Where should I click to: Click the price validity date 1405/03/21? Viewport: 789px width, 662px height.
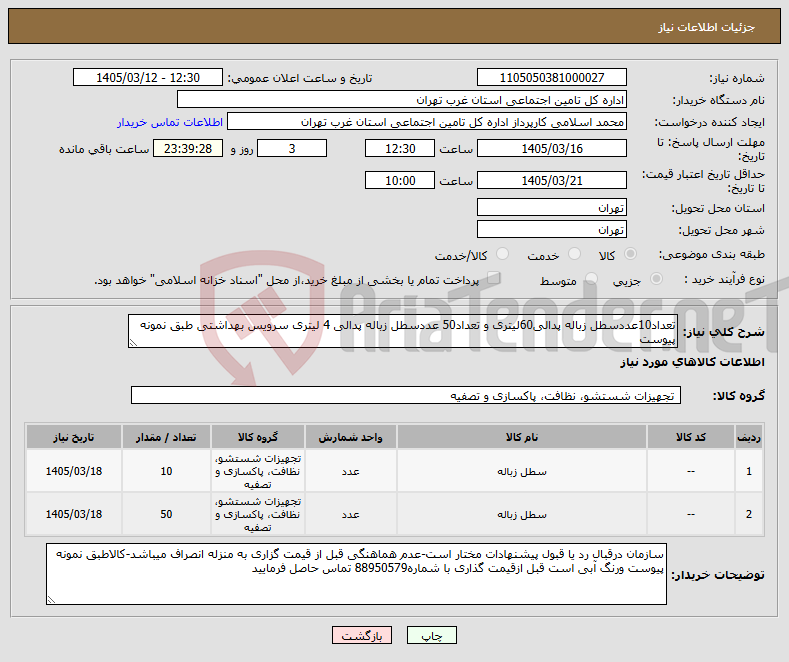click(551, 180)
